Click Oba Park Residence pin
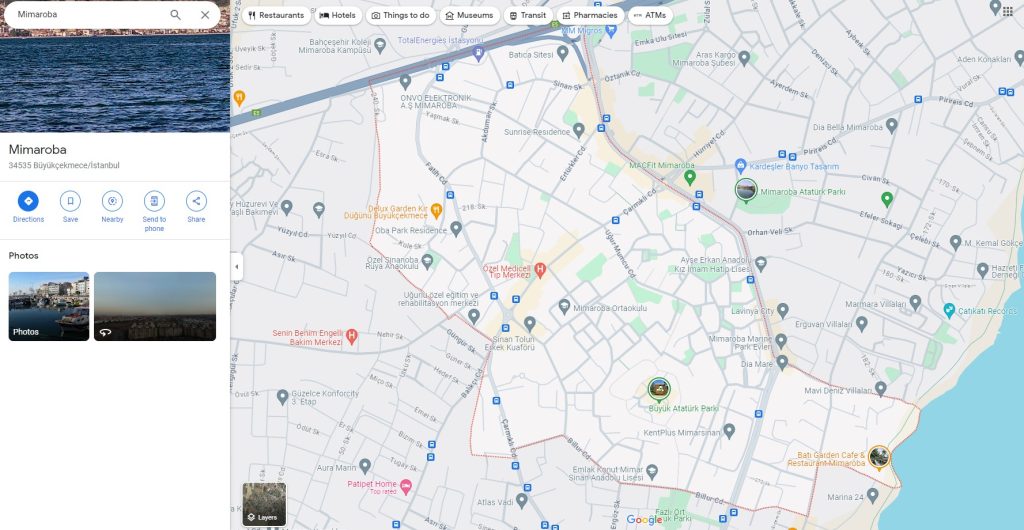Screen dimensions: 1024x530 456,228
